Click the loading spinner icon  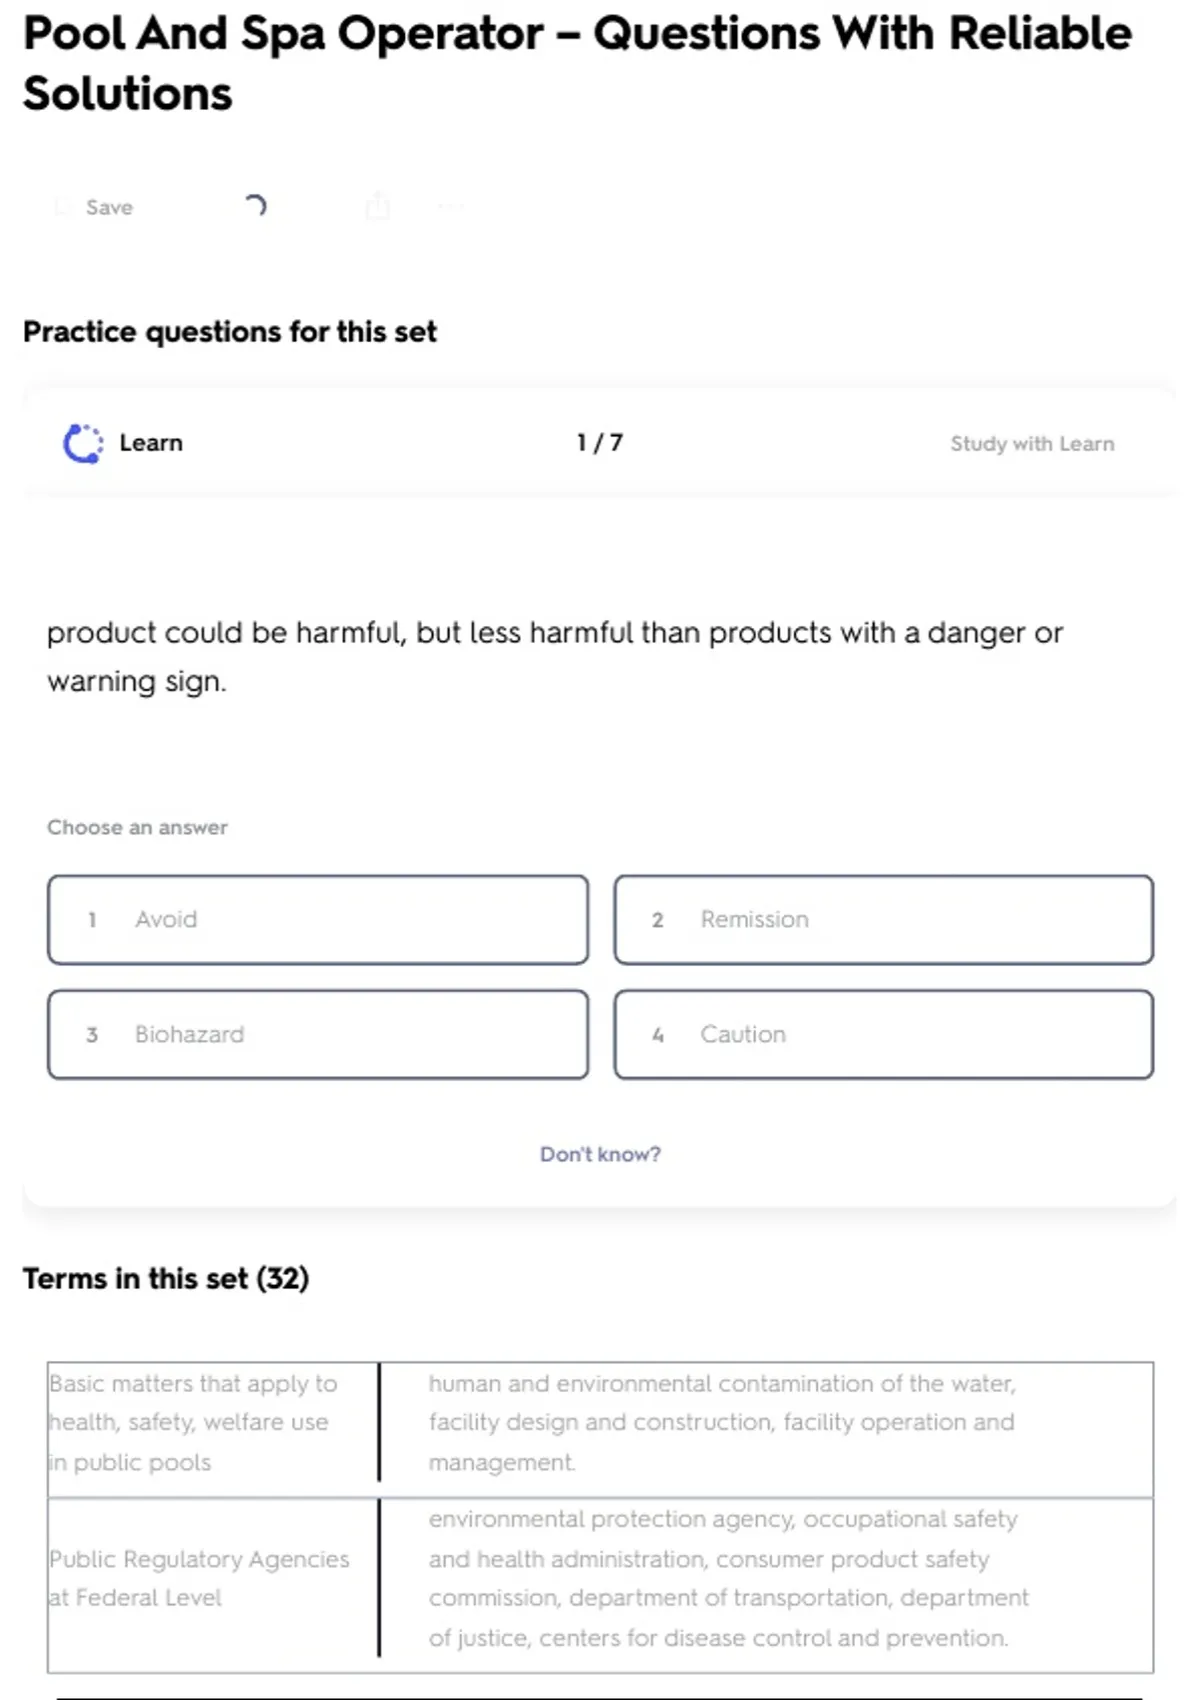[x=255, y=206]
